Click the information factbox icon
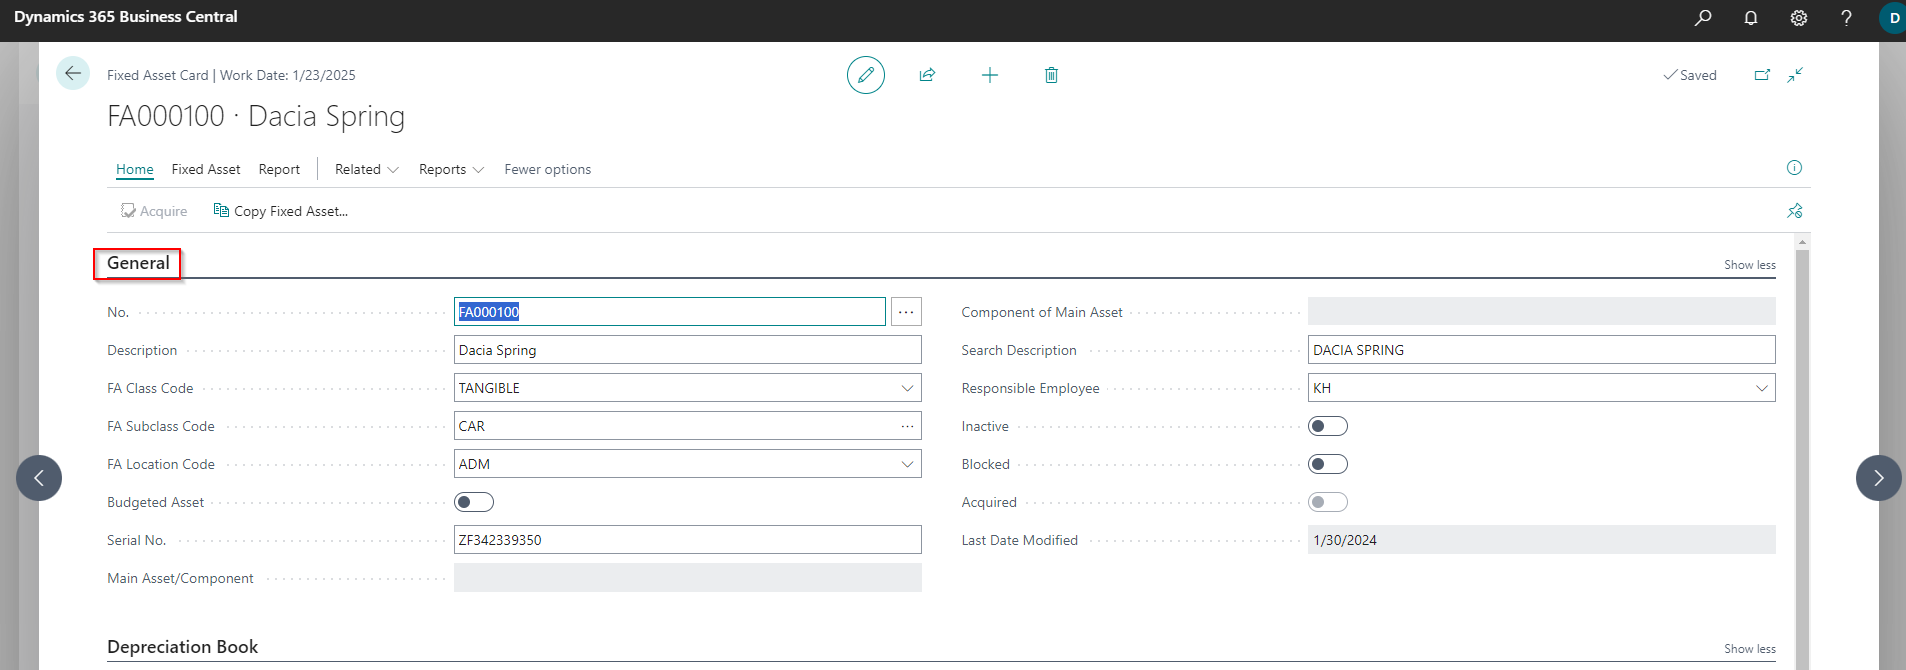 pyautogui.click(x=1794, y=167)
